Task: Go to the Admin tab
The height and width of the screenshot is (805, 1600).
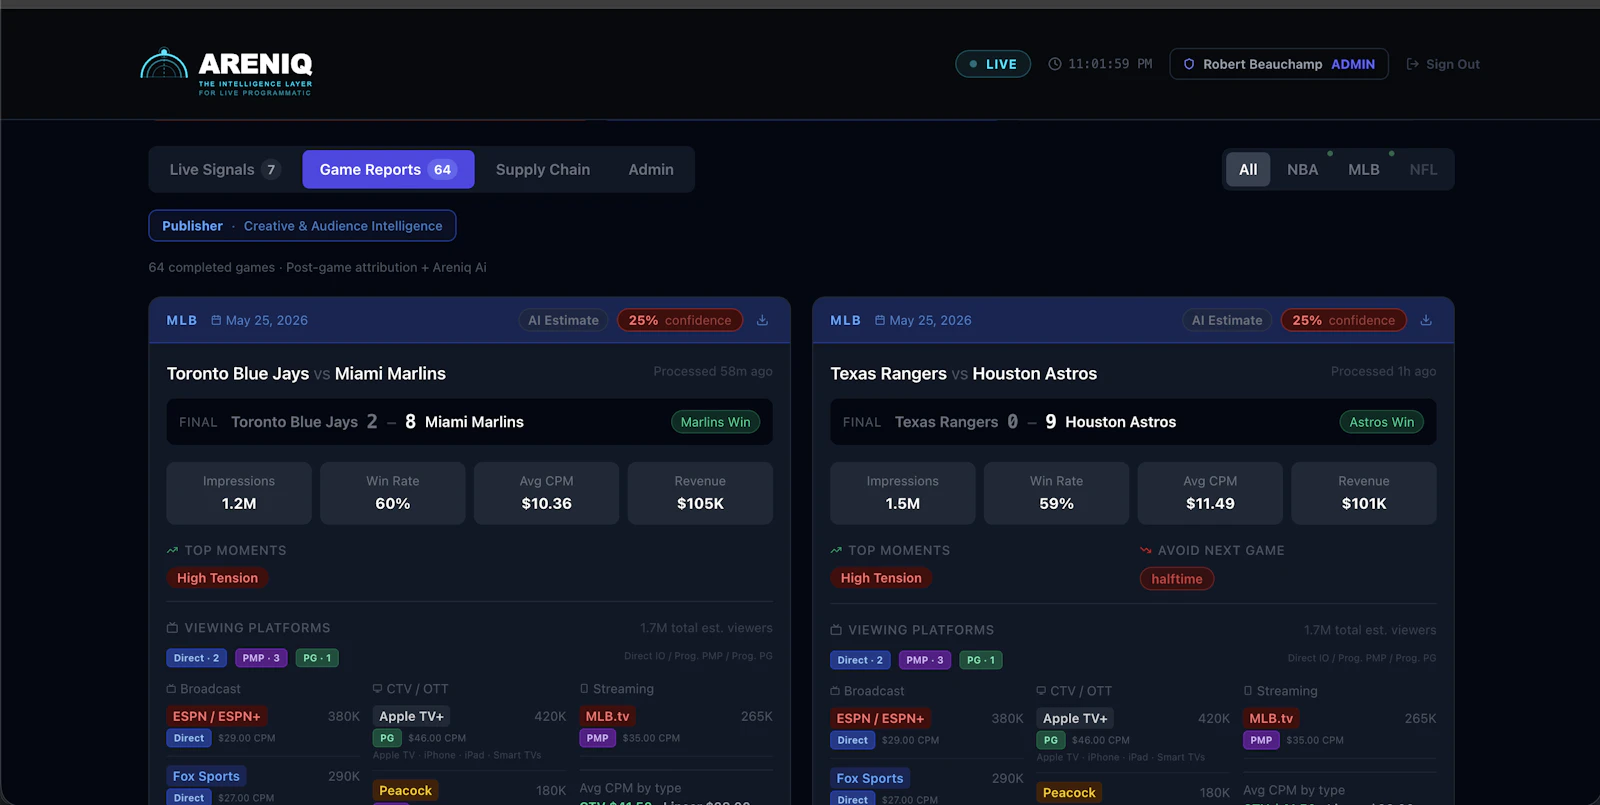Action: [651, 170]
